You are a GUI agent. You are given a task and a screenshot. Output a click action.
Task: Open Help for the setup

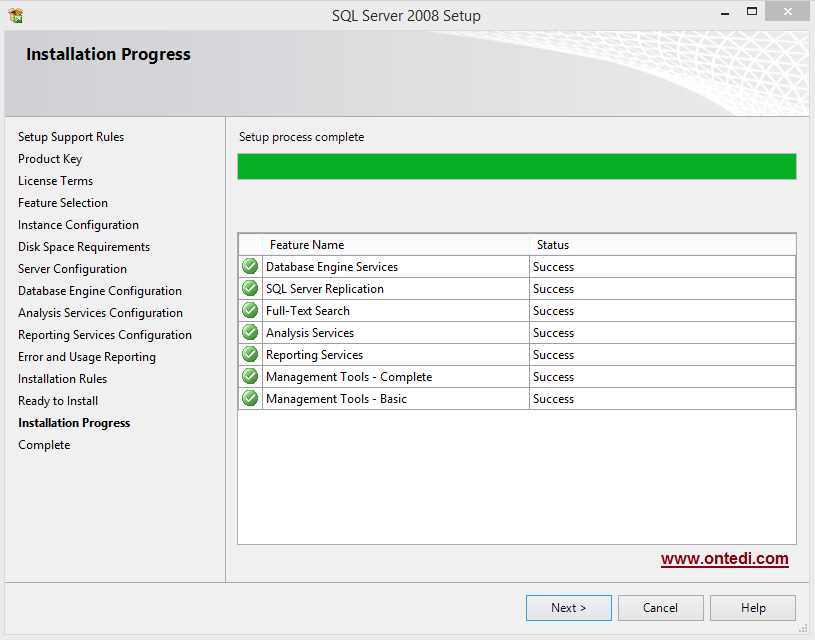(x=753, y=608)
